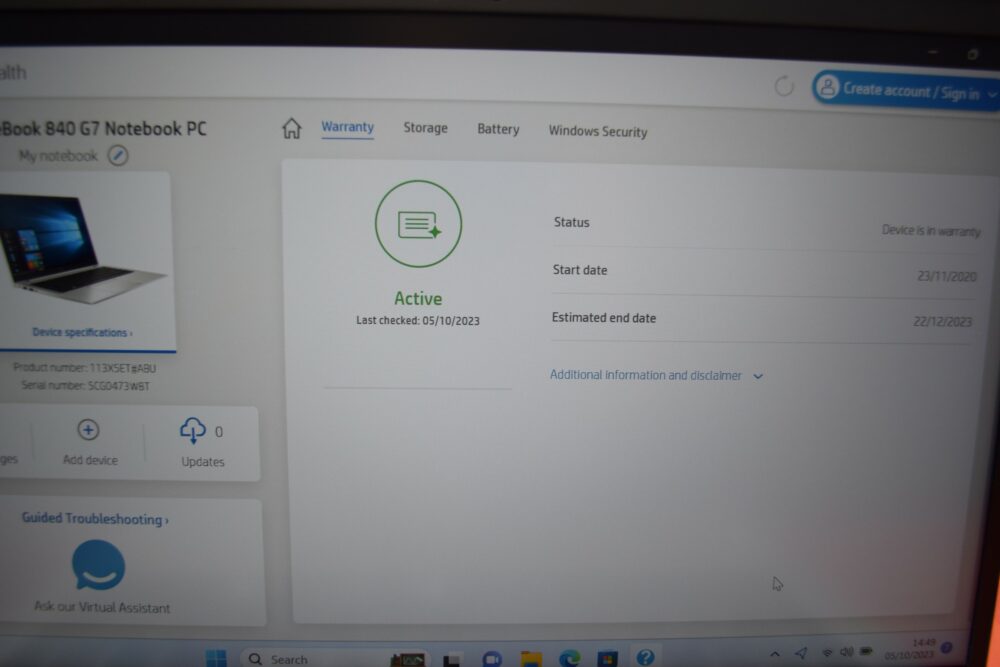Switch to the Warranty tab
This screenshot has height=667, width=1000.
(x=348, y=127)
